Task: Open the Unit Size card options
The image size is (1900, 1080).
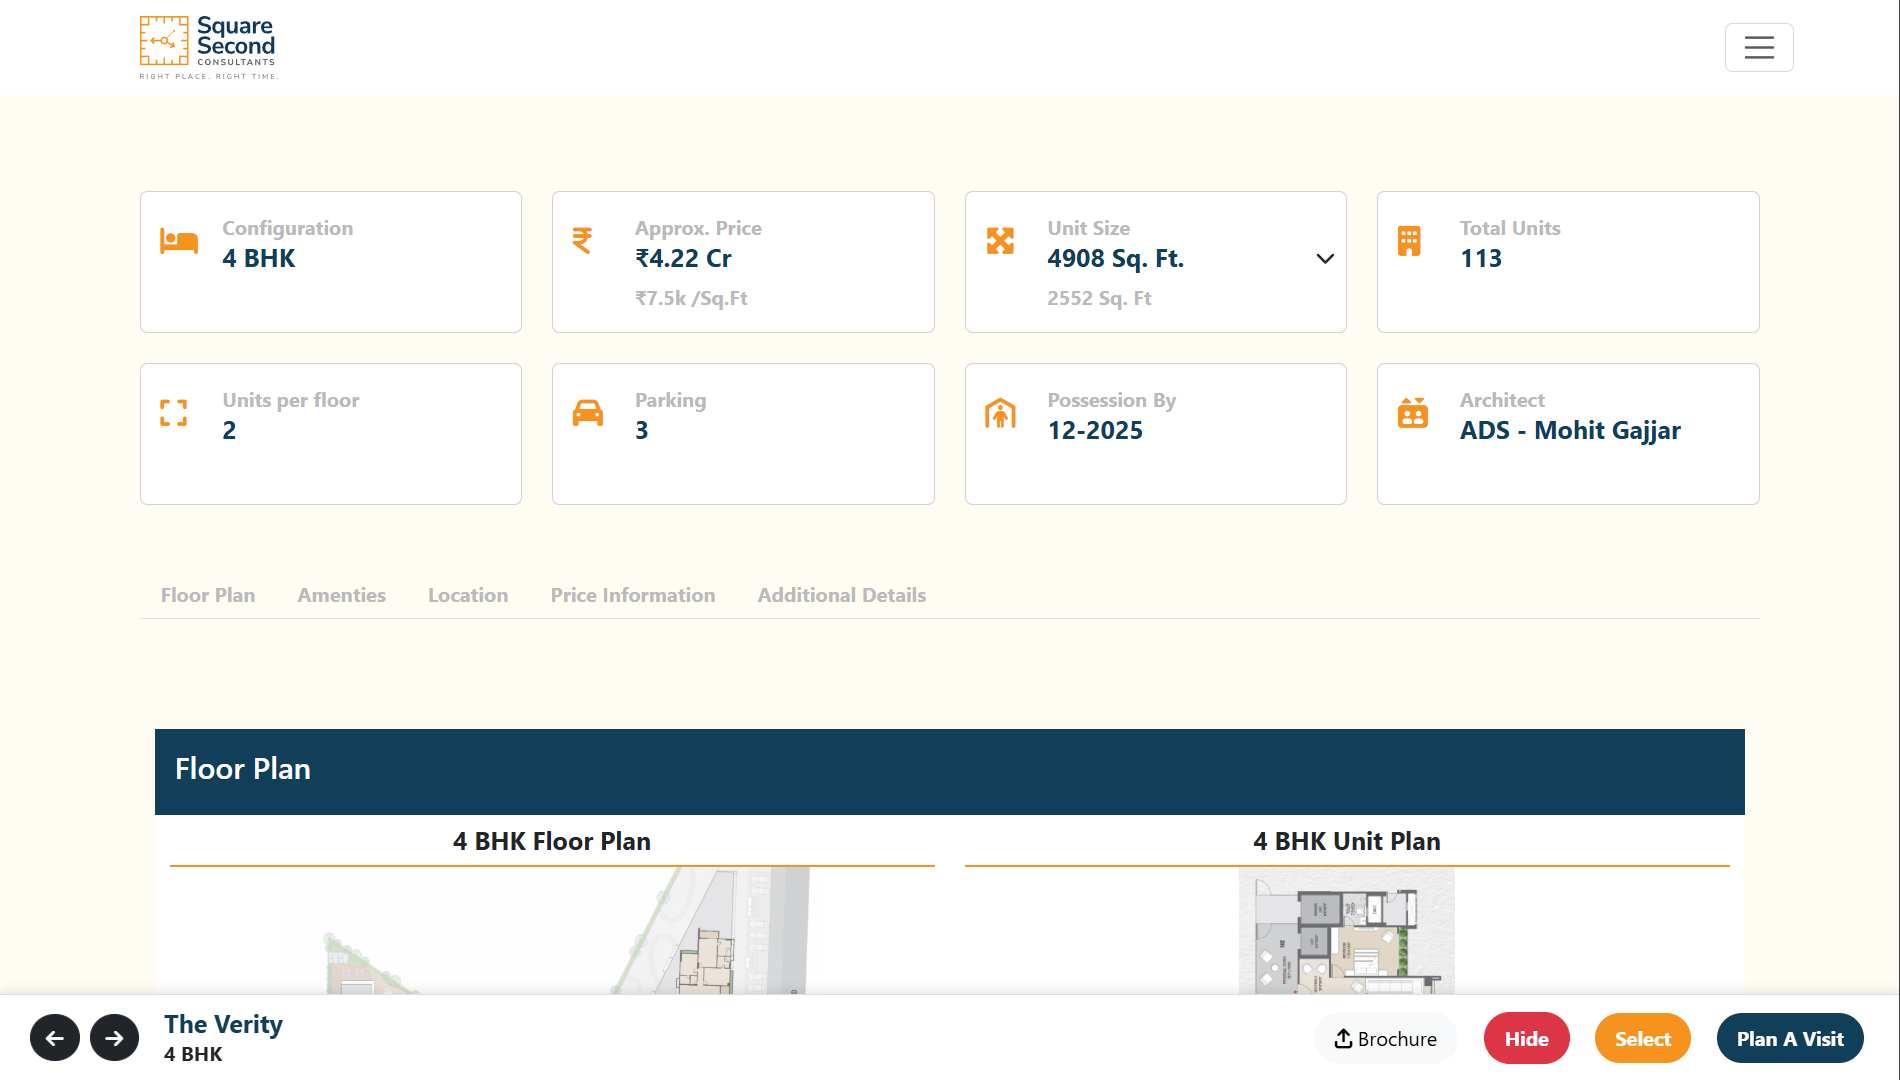Action: (1156, 262)
